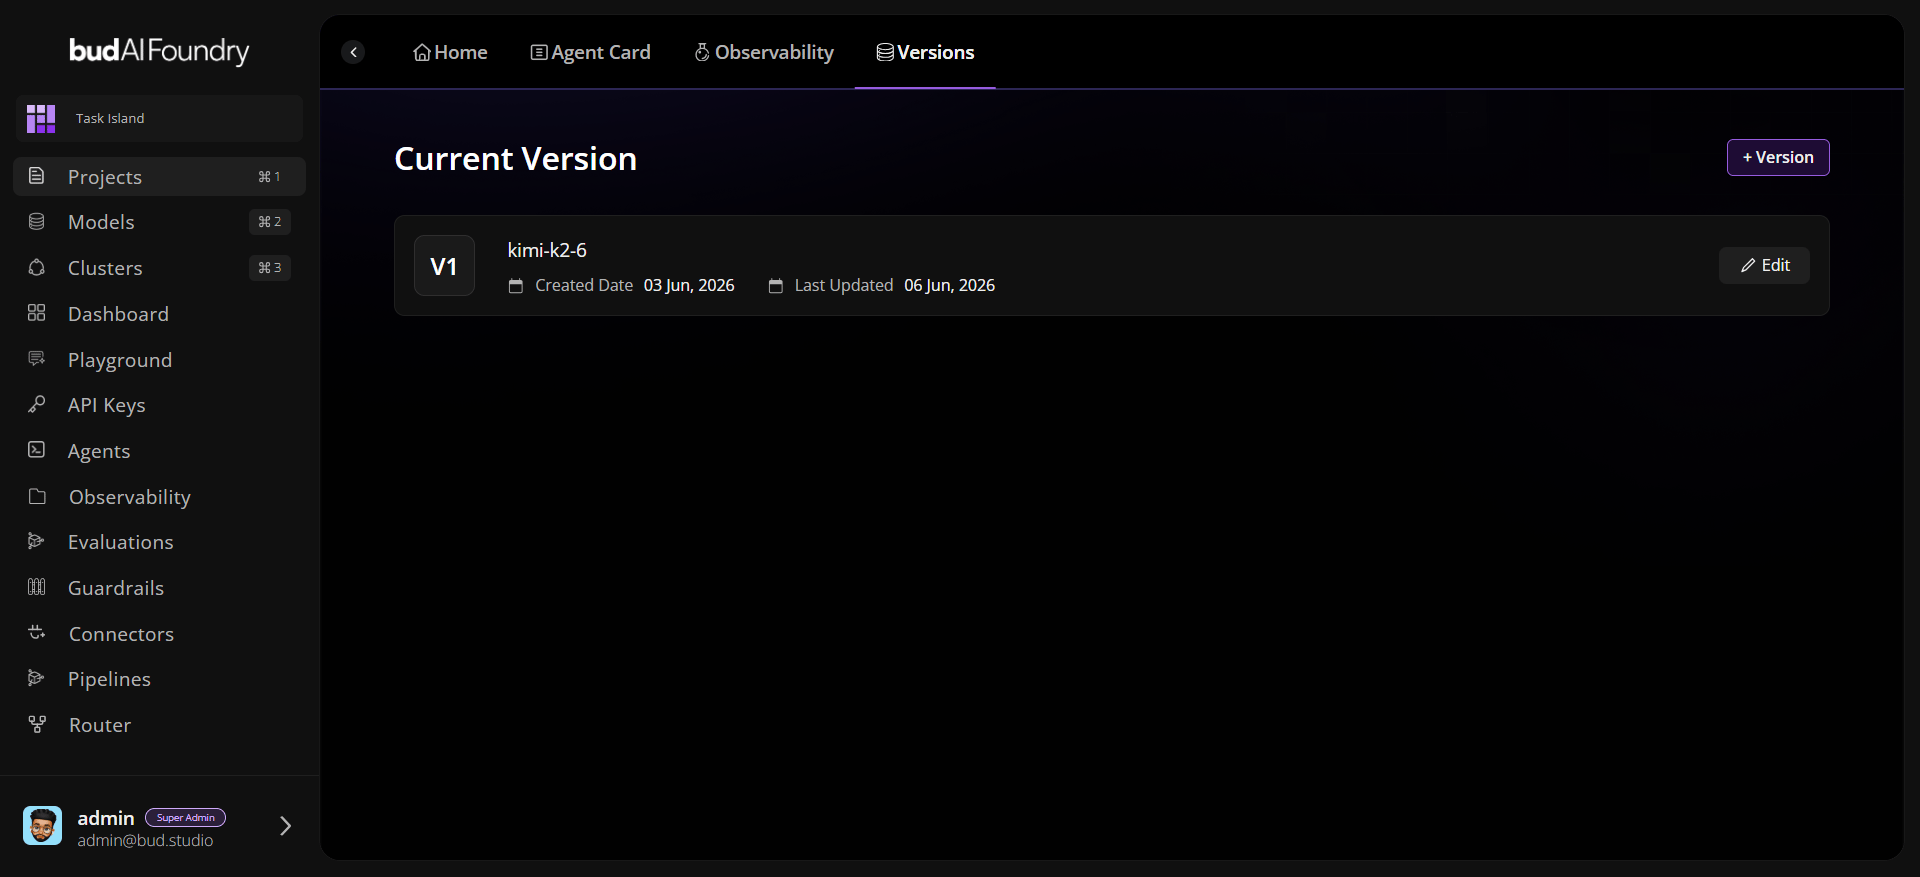Click the Router branch icon

click(37, 724)
